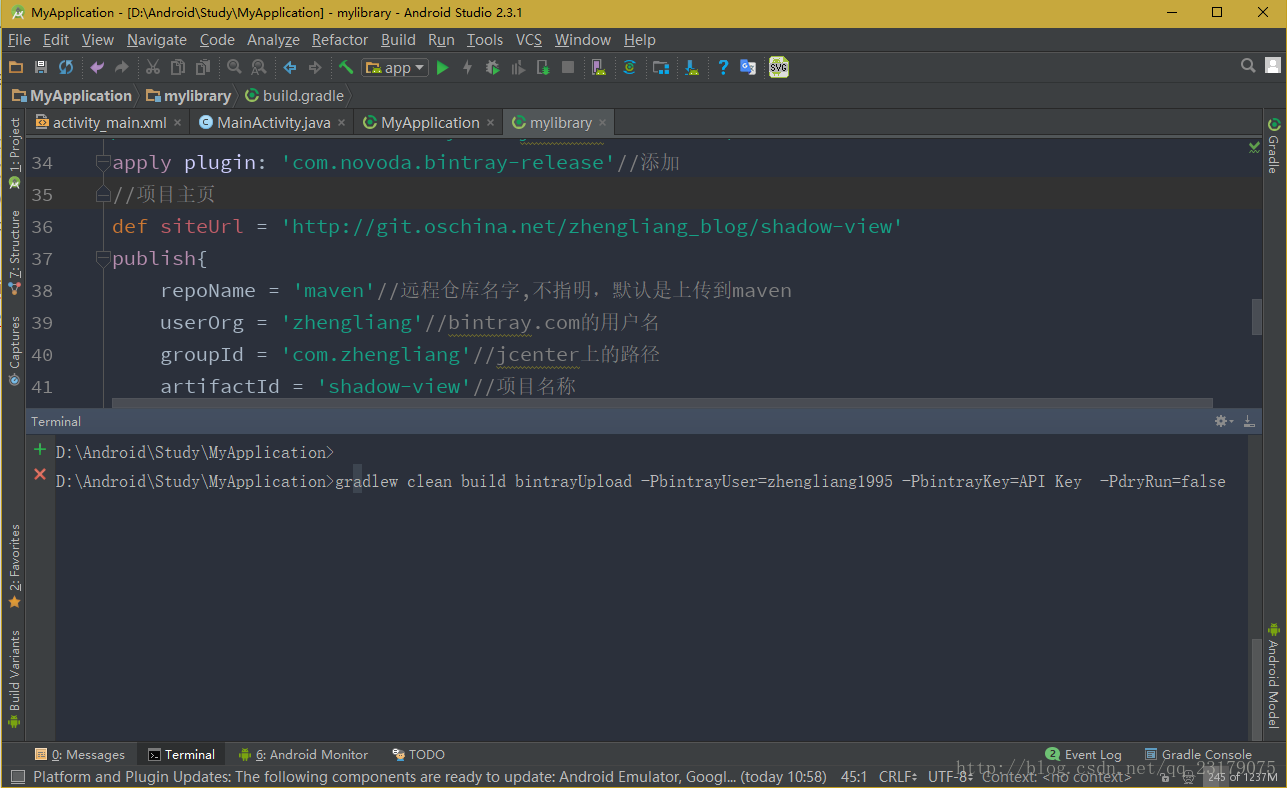Click the Find magnifier icon in toolbar

click(x=234, y=67)
